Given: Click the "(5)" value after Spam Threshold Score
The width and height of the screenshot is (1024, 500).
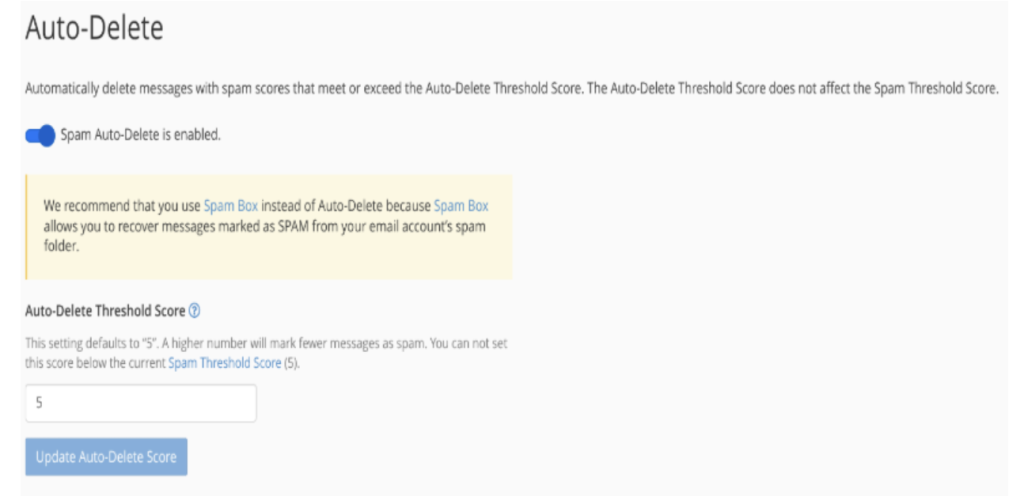Looking at the screenshot, I should pos(291,363).
